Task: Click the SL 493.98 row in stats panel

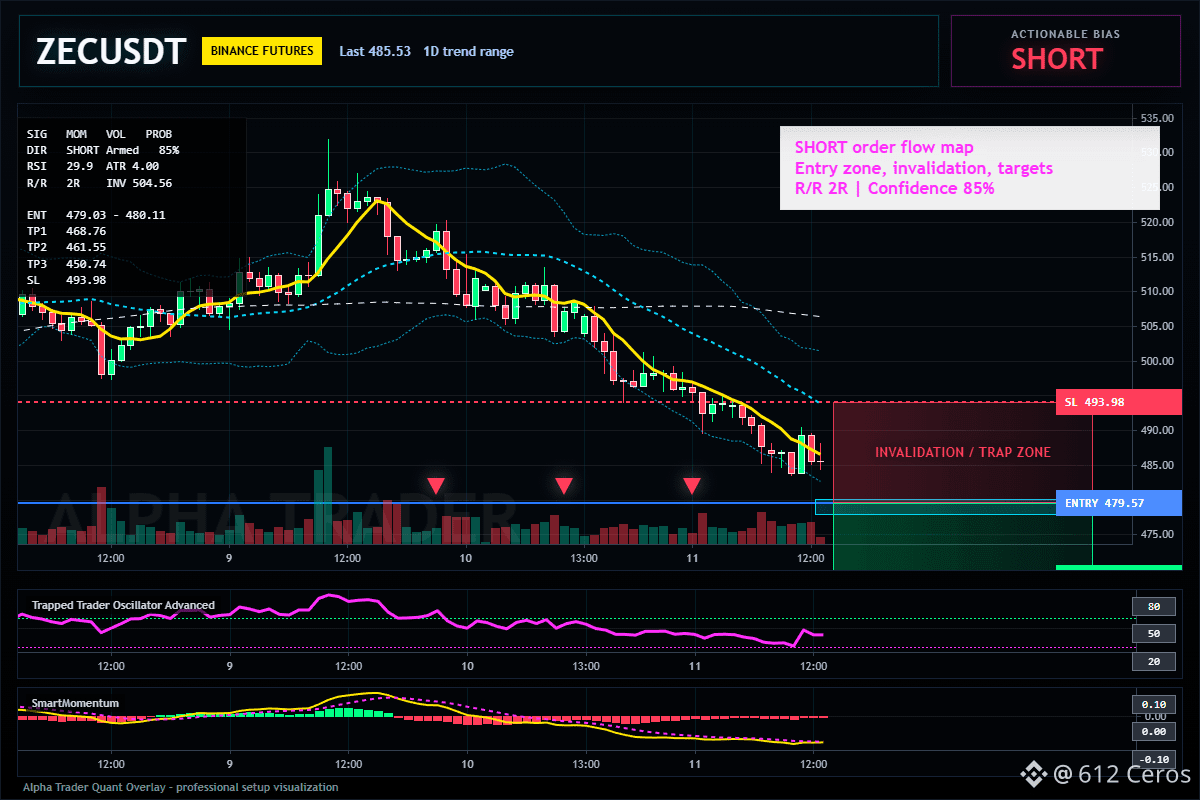Action: pos(67,279)
